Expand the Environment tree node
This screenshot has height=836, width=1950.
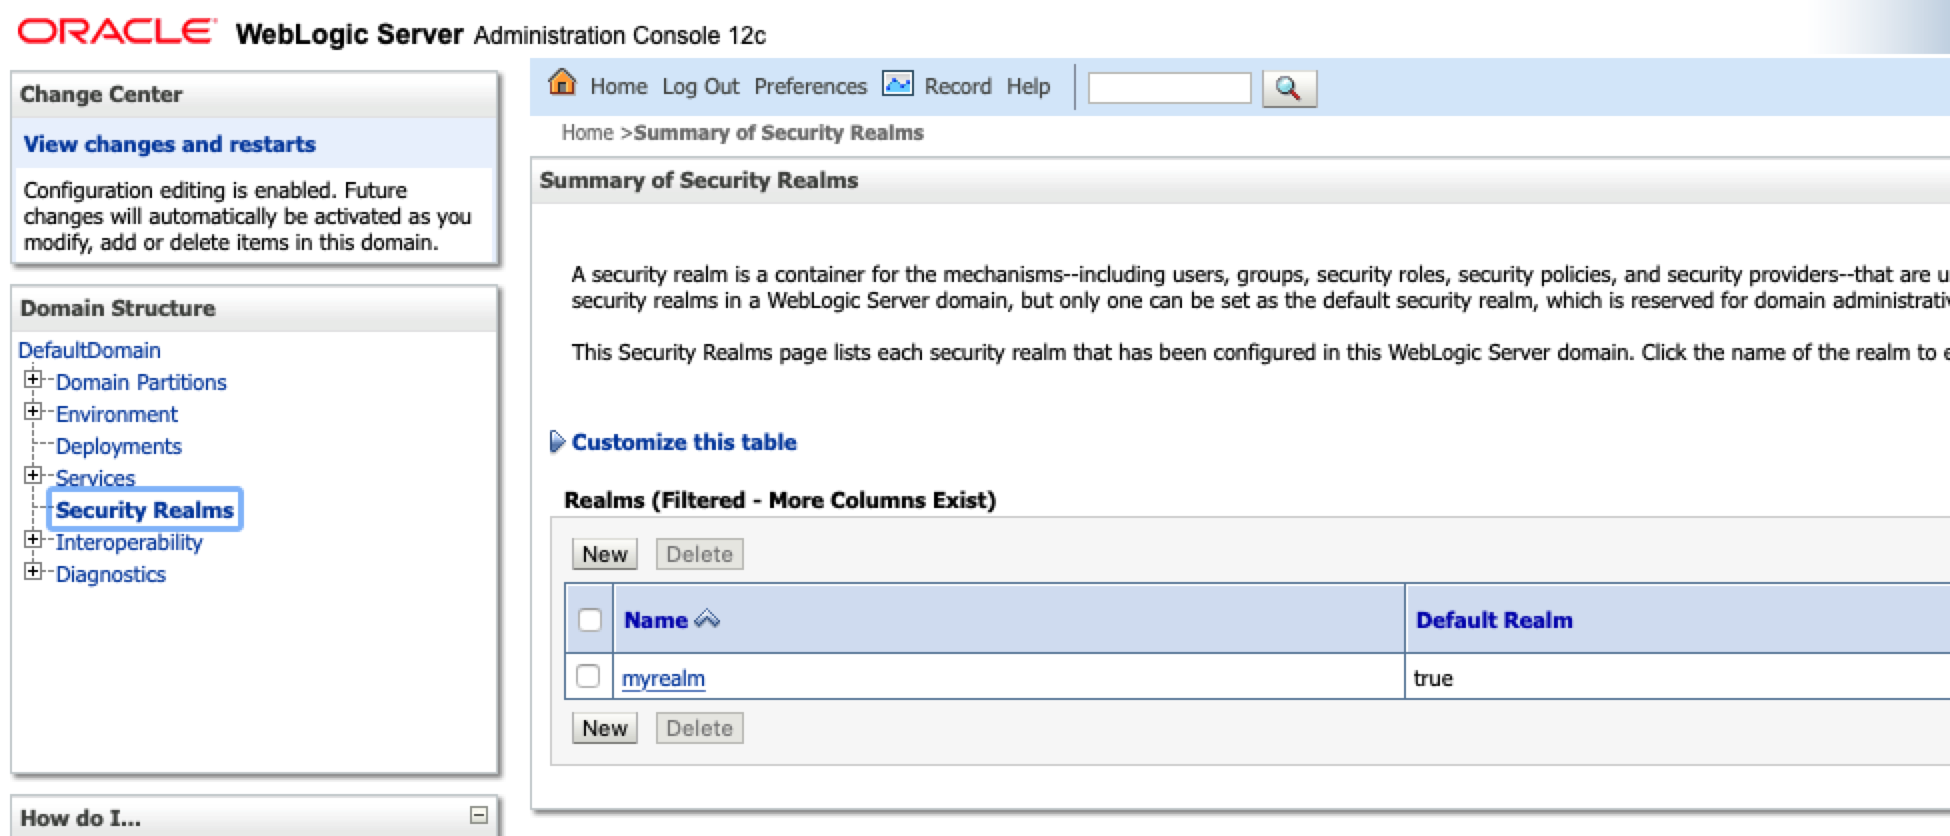click(x=33, y=412)
